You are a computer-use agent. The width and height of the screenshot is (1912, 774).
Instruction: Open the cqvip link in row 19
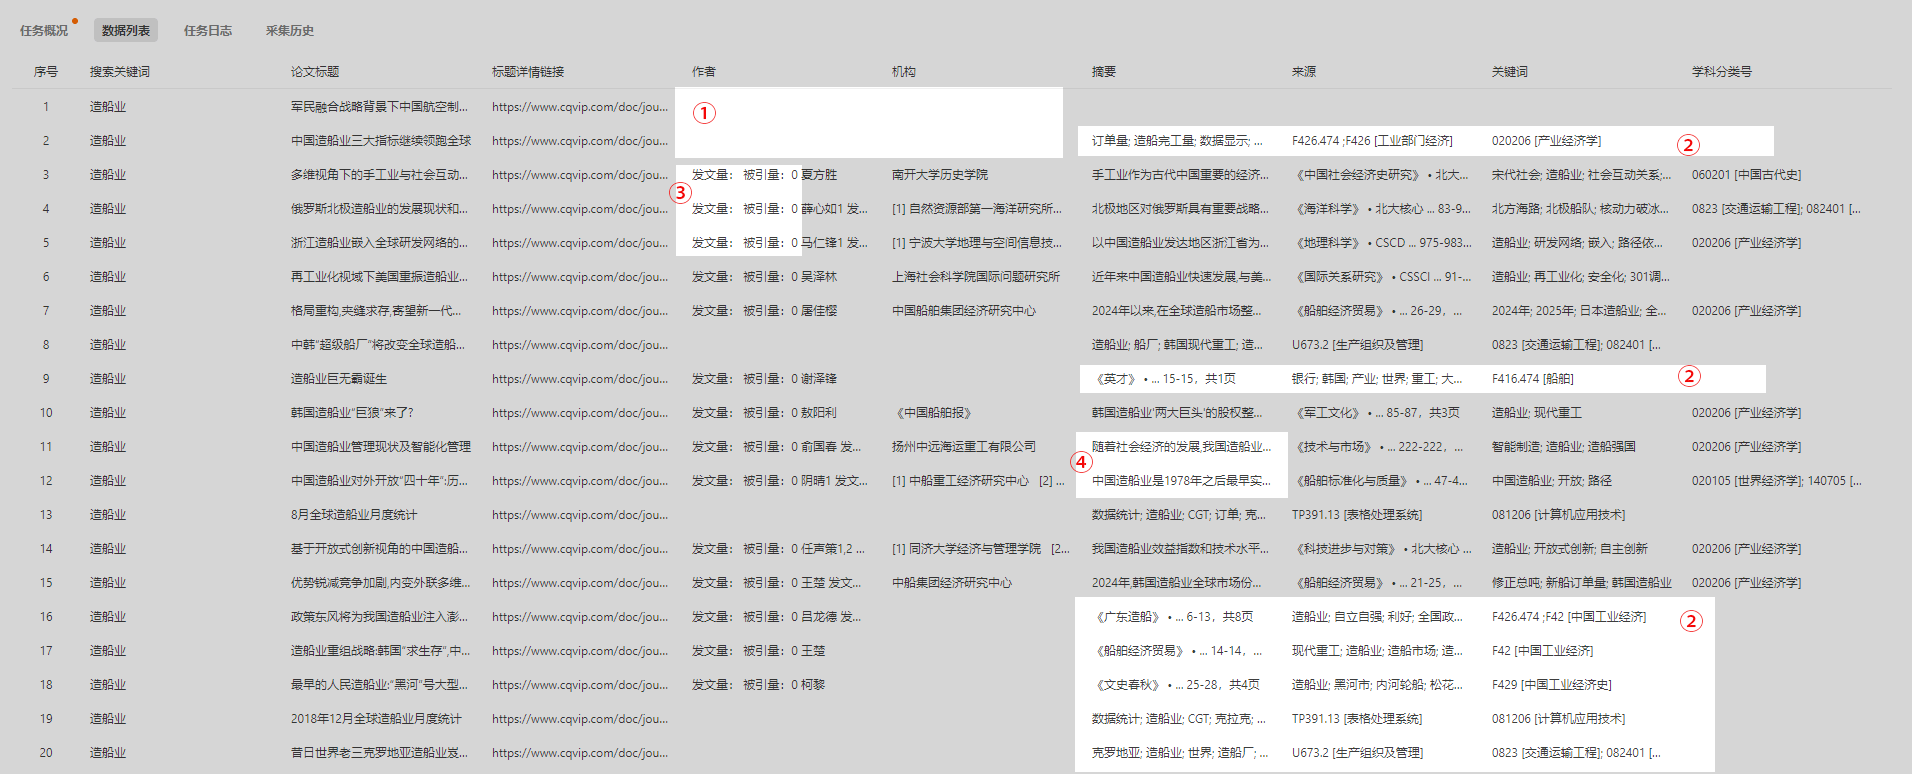(x=580, y=719)
